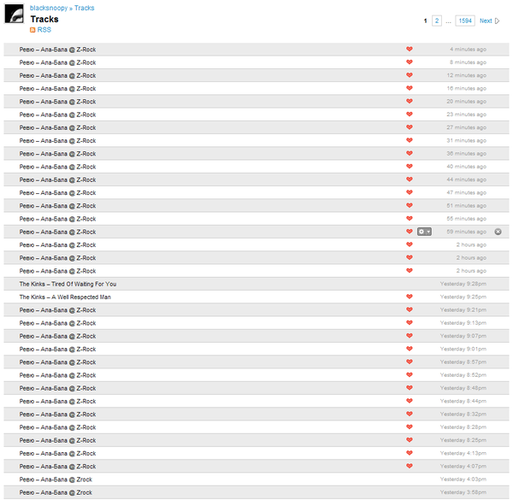Click the heart icon on the 8 minutes ago track
This screenshot has width=513, height=500.
pyautogui.click(x=409, y=62)
